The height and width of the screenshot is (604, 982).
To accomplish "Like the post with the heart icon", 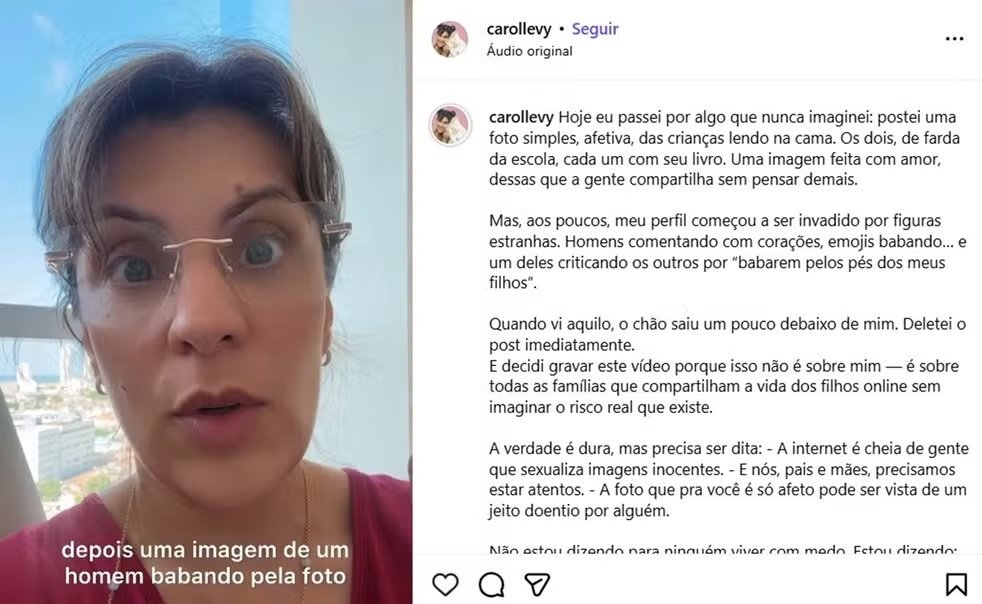I will point(445,584).
